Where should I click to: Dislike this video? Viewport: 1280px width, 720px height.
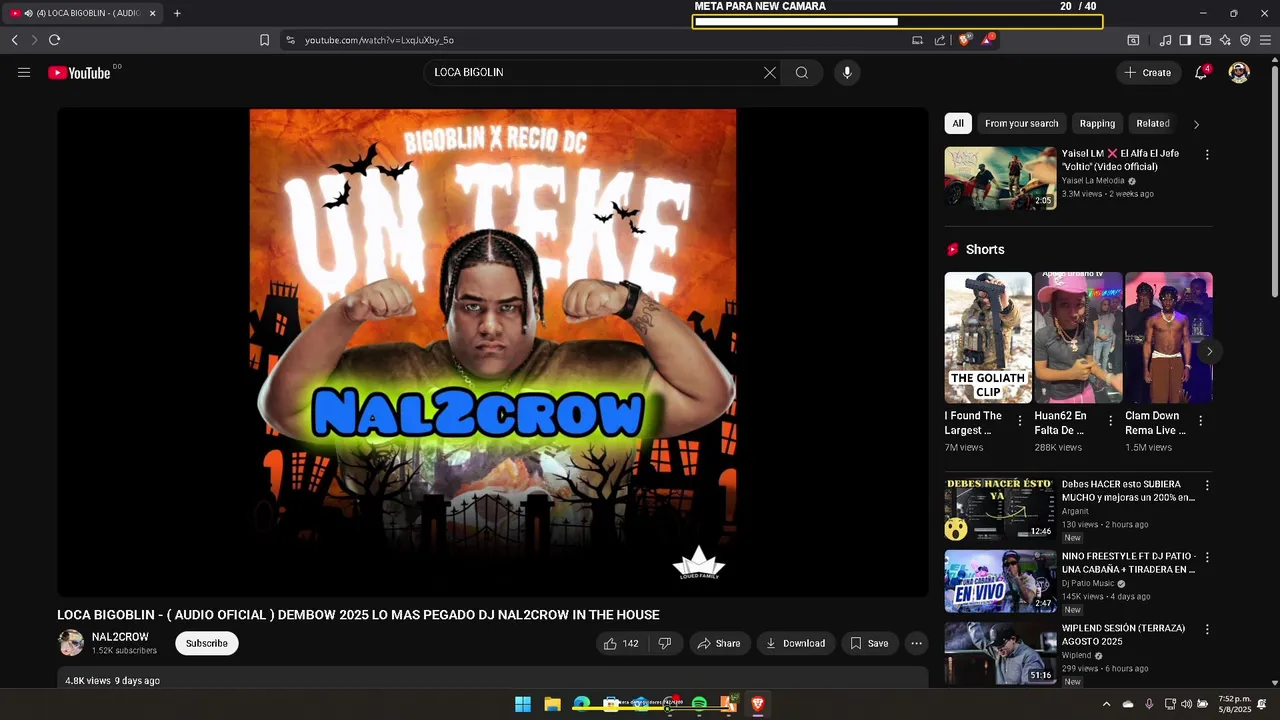[x=665, y=643]
